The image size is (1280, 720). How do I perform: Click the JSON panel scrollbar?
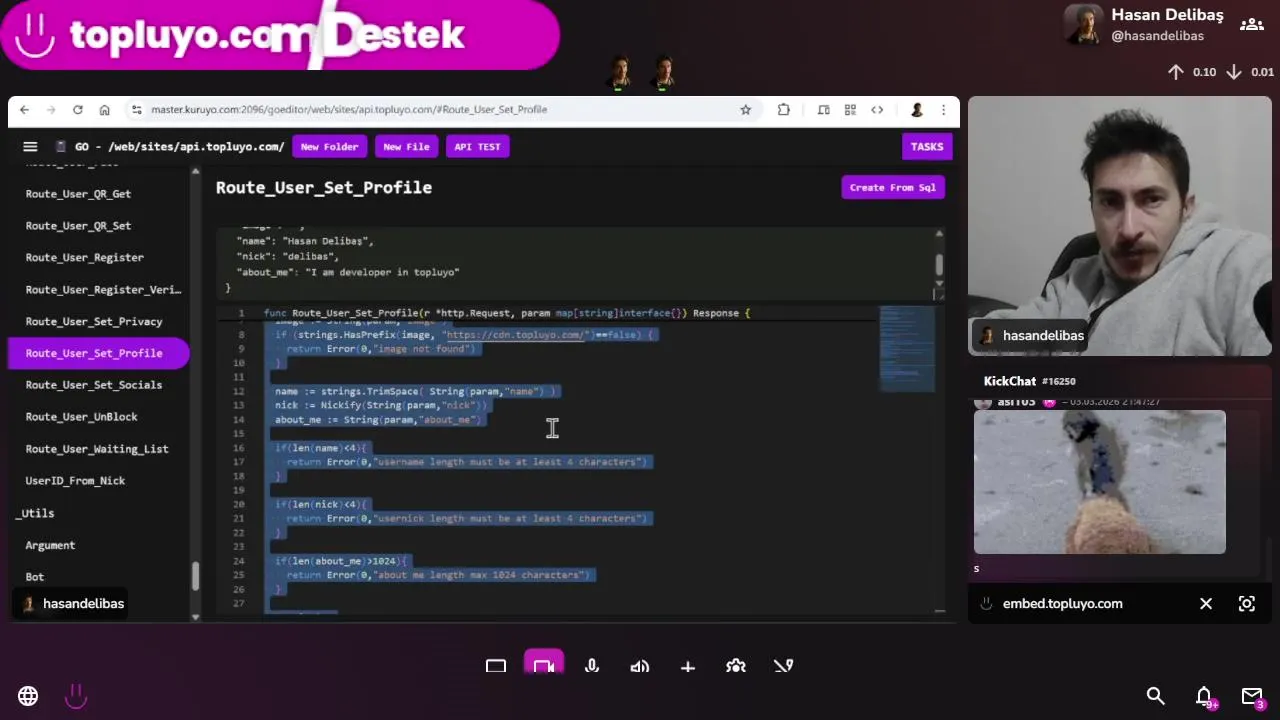938,264
